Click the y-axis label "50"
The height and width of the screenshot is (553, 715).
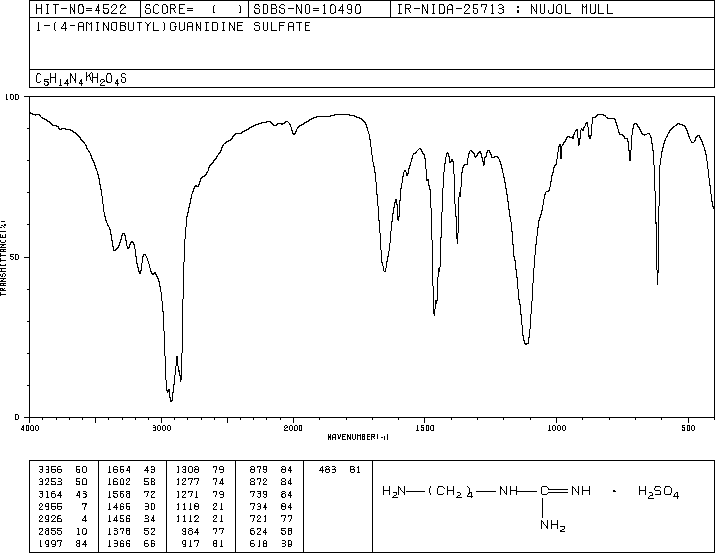(x=15, y=257)
